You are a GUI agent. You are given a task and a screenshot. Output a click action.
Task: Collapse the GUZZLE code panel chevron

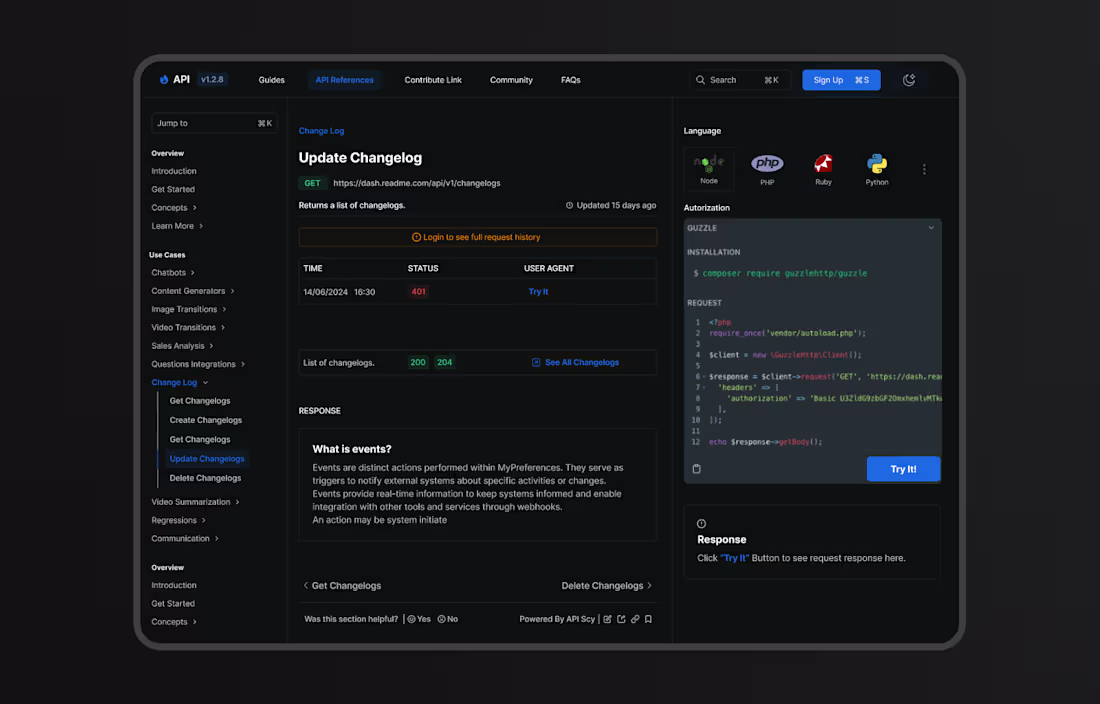931,227
